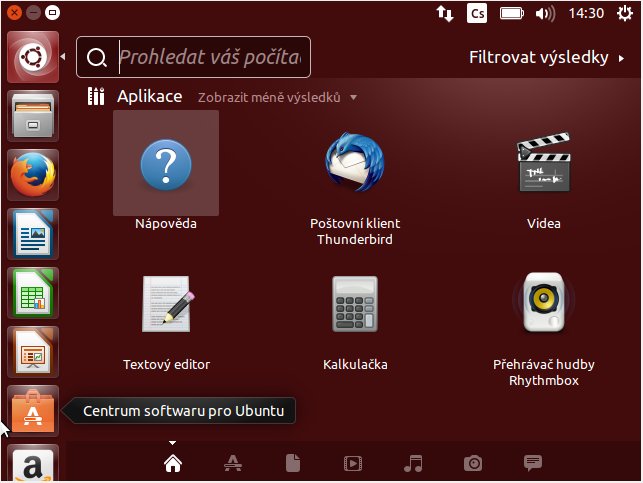Switch to the Photos lens
The height and width of the screenshot is (483, 643).
click(x=473, y=464)
